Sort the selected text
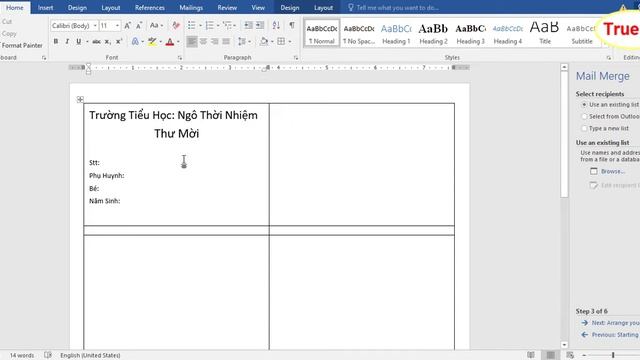Viewport: 640px width, 360px height. coord(276,26)
